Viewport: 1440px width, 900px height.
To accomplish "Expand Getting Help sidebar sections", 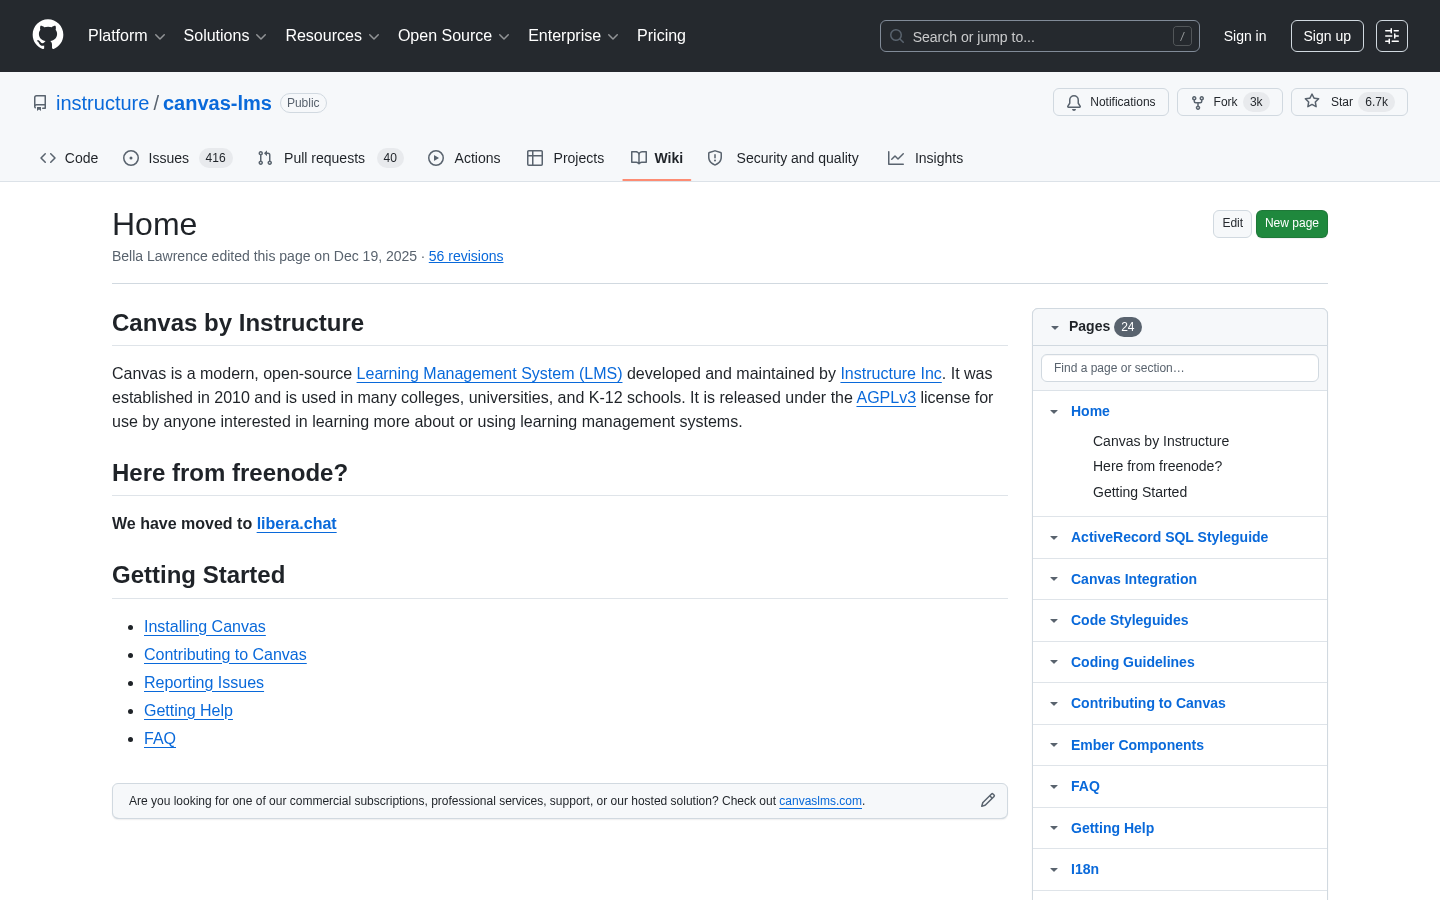I will pos(1054,828).
